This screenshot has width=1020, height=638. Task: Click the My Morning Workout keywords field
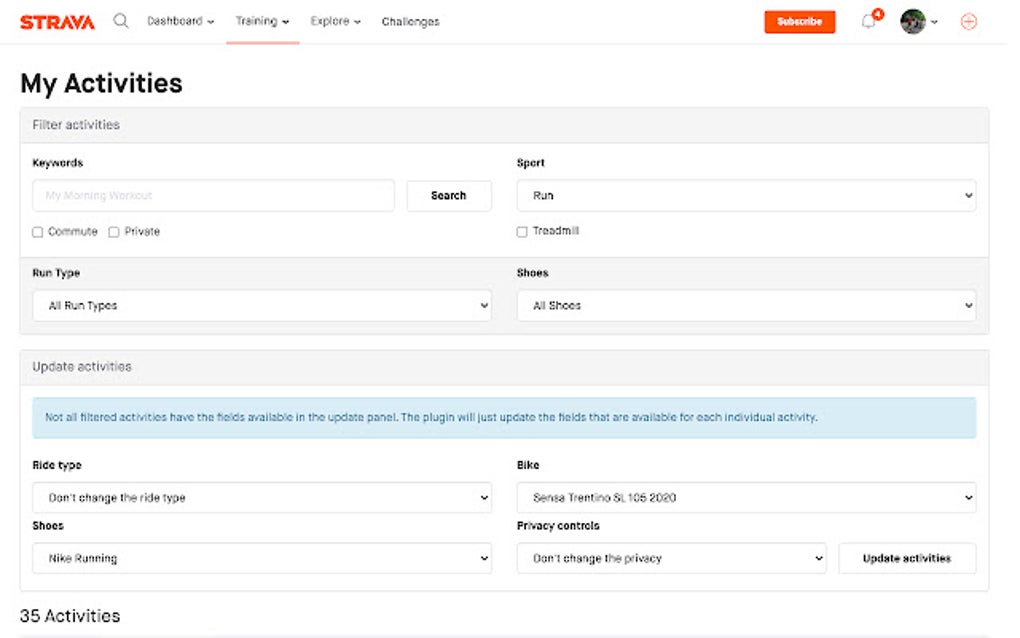tap(213, 195)
